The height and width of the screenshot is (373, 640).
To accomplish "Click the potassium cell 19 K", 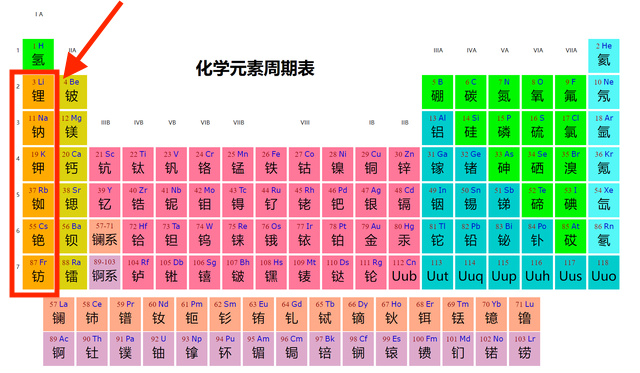I will (x=38, y=164).
